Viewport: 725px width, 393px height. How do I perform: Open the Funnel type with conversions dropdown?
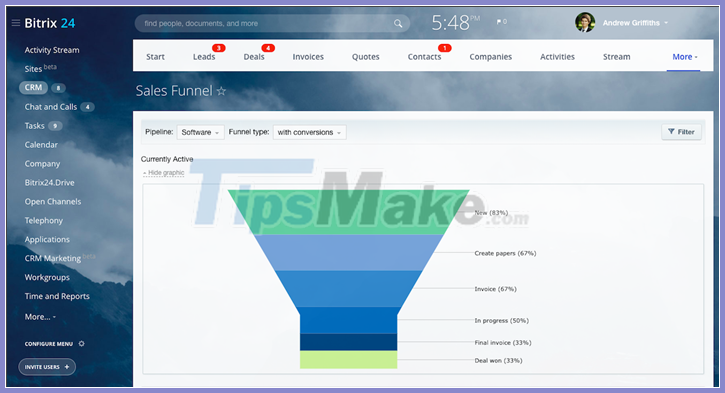(x=309, y=132)
